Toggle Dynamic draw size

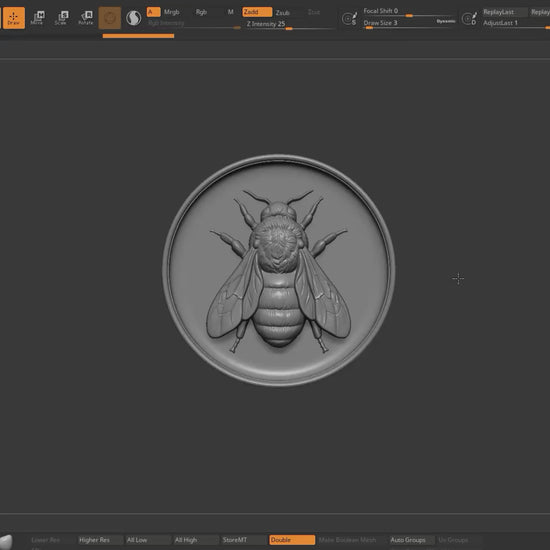click(x=446, y=21)
